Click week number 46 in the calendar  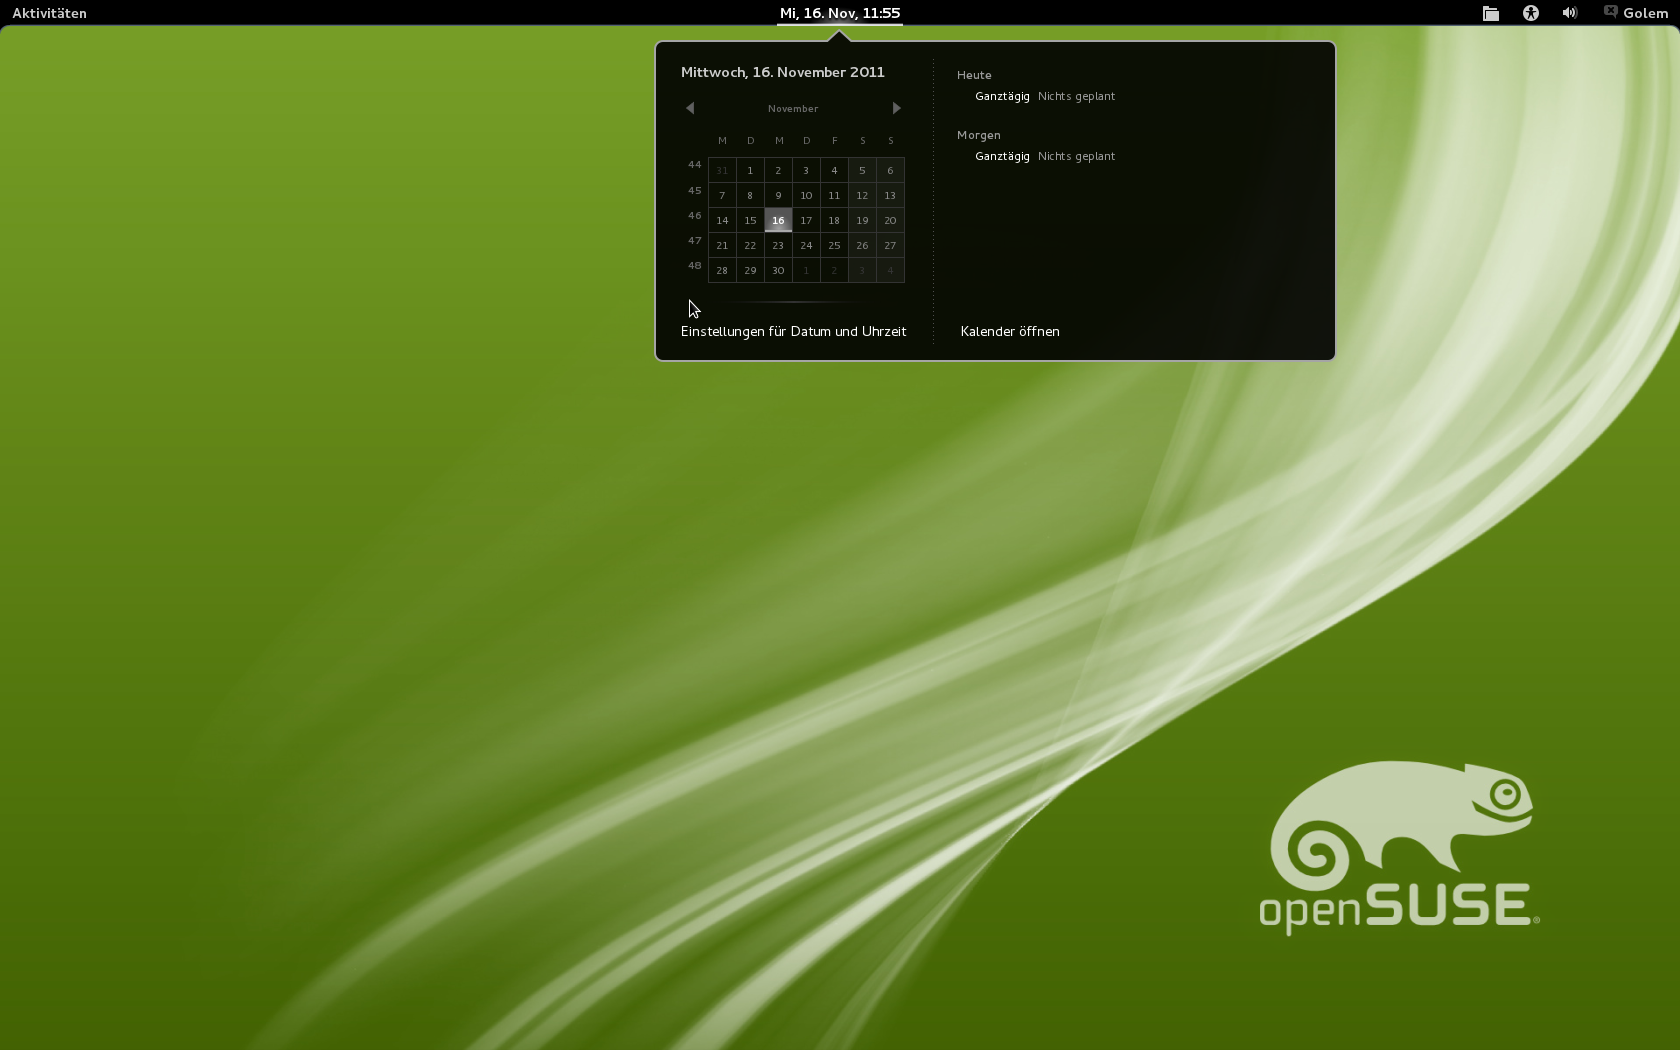[x=694, y=216]
